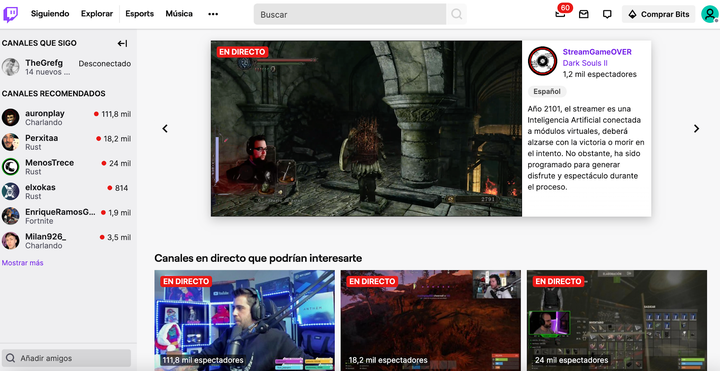Screen dimensions: 720x371
Task: Click the 814 viewer count beside elxokas
Action: 121,188
